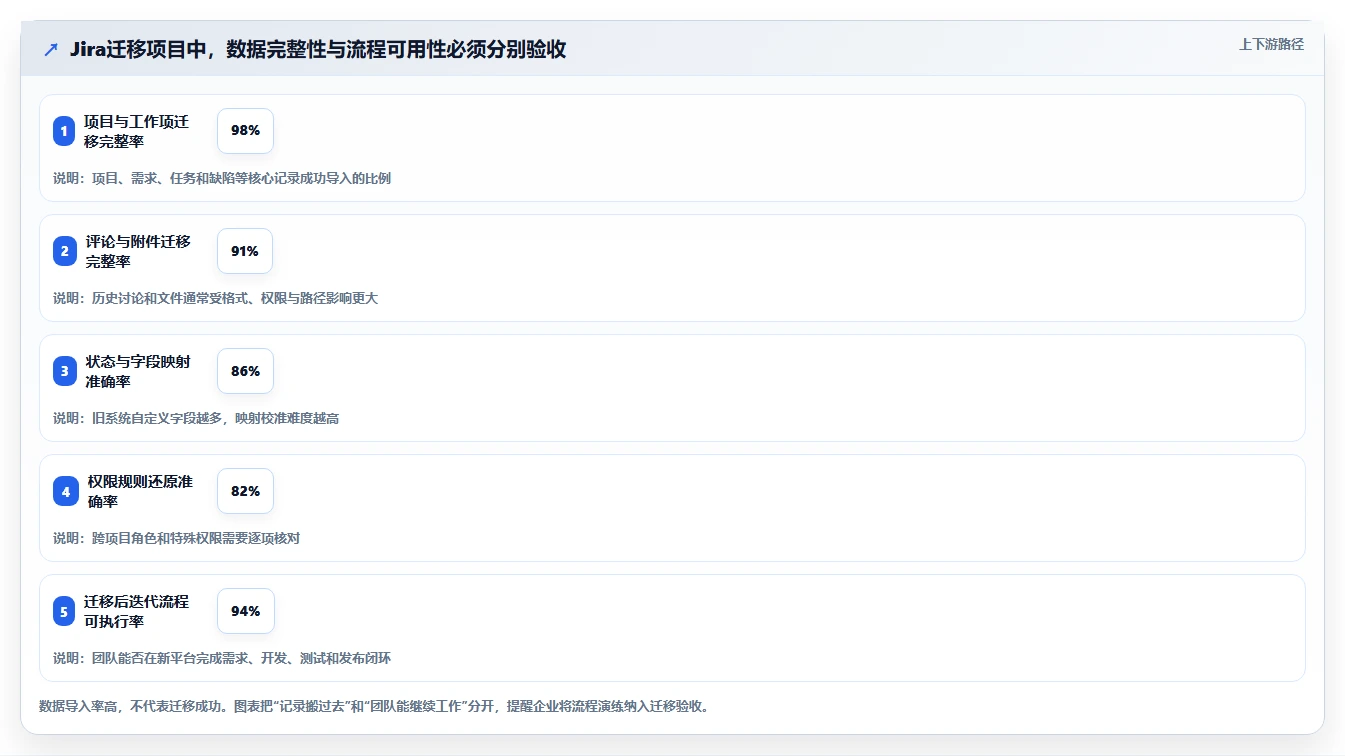Click the number 4 badge
This screenshot has width=1345, height=756.
64,491
